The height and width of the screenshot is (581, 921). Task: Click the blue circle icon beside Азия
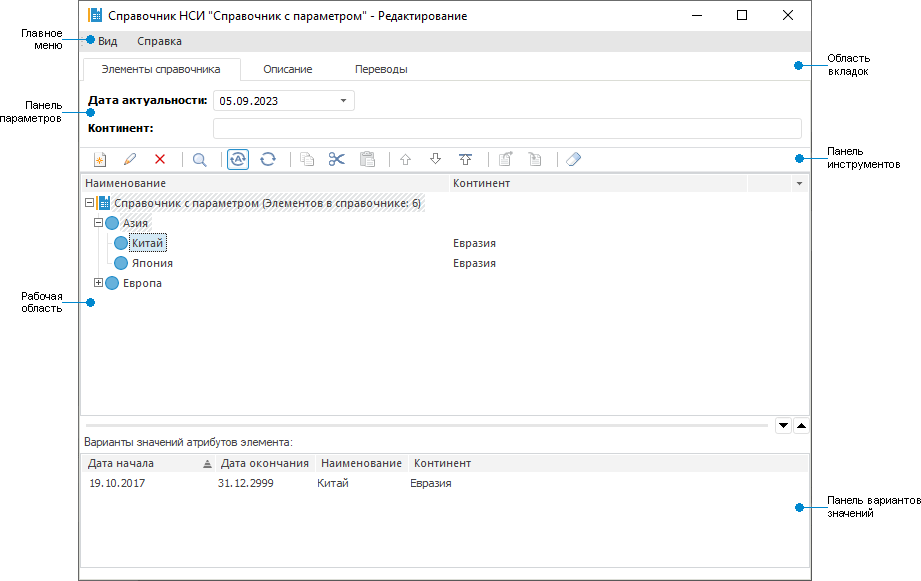pyautogui.click(x=112, y=223)
